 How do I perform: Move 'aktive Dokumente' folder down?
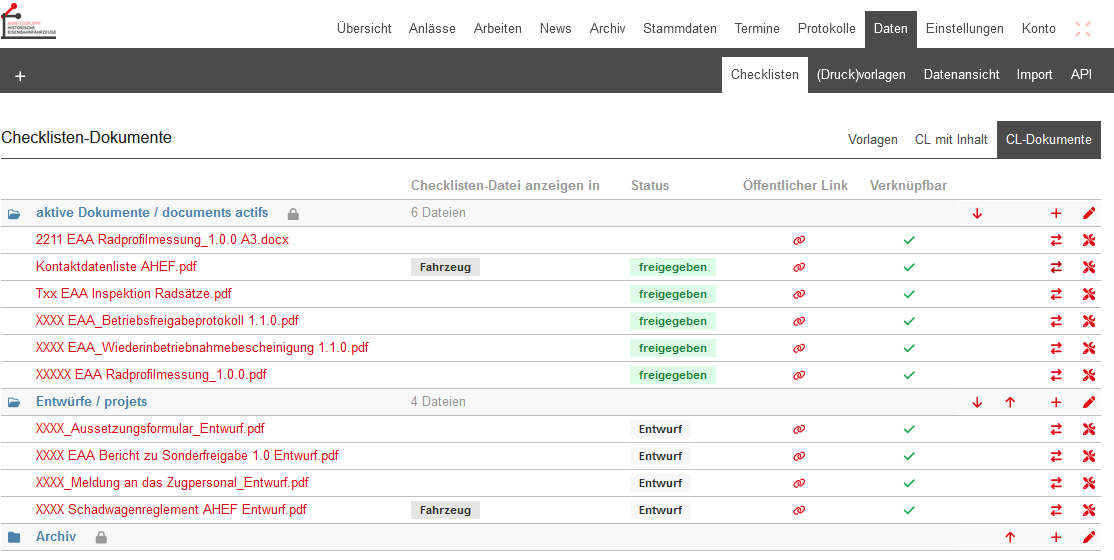pyautogui.click(x=977, y=213)
